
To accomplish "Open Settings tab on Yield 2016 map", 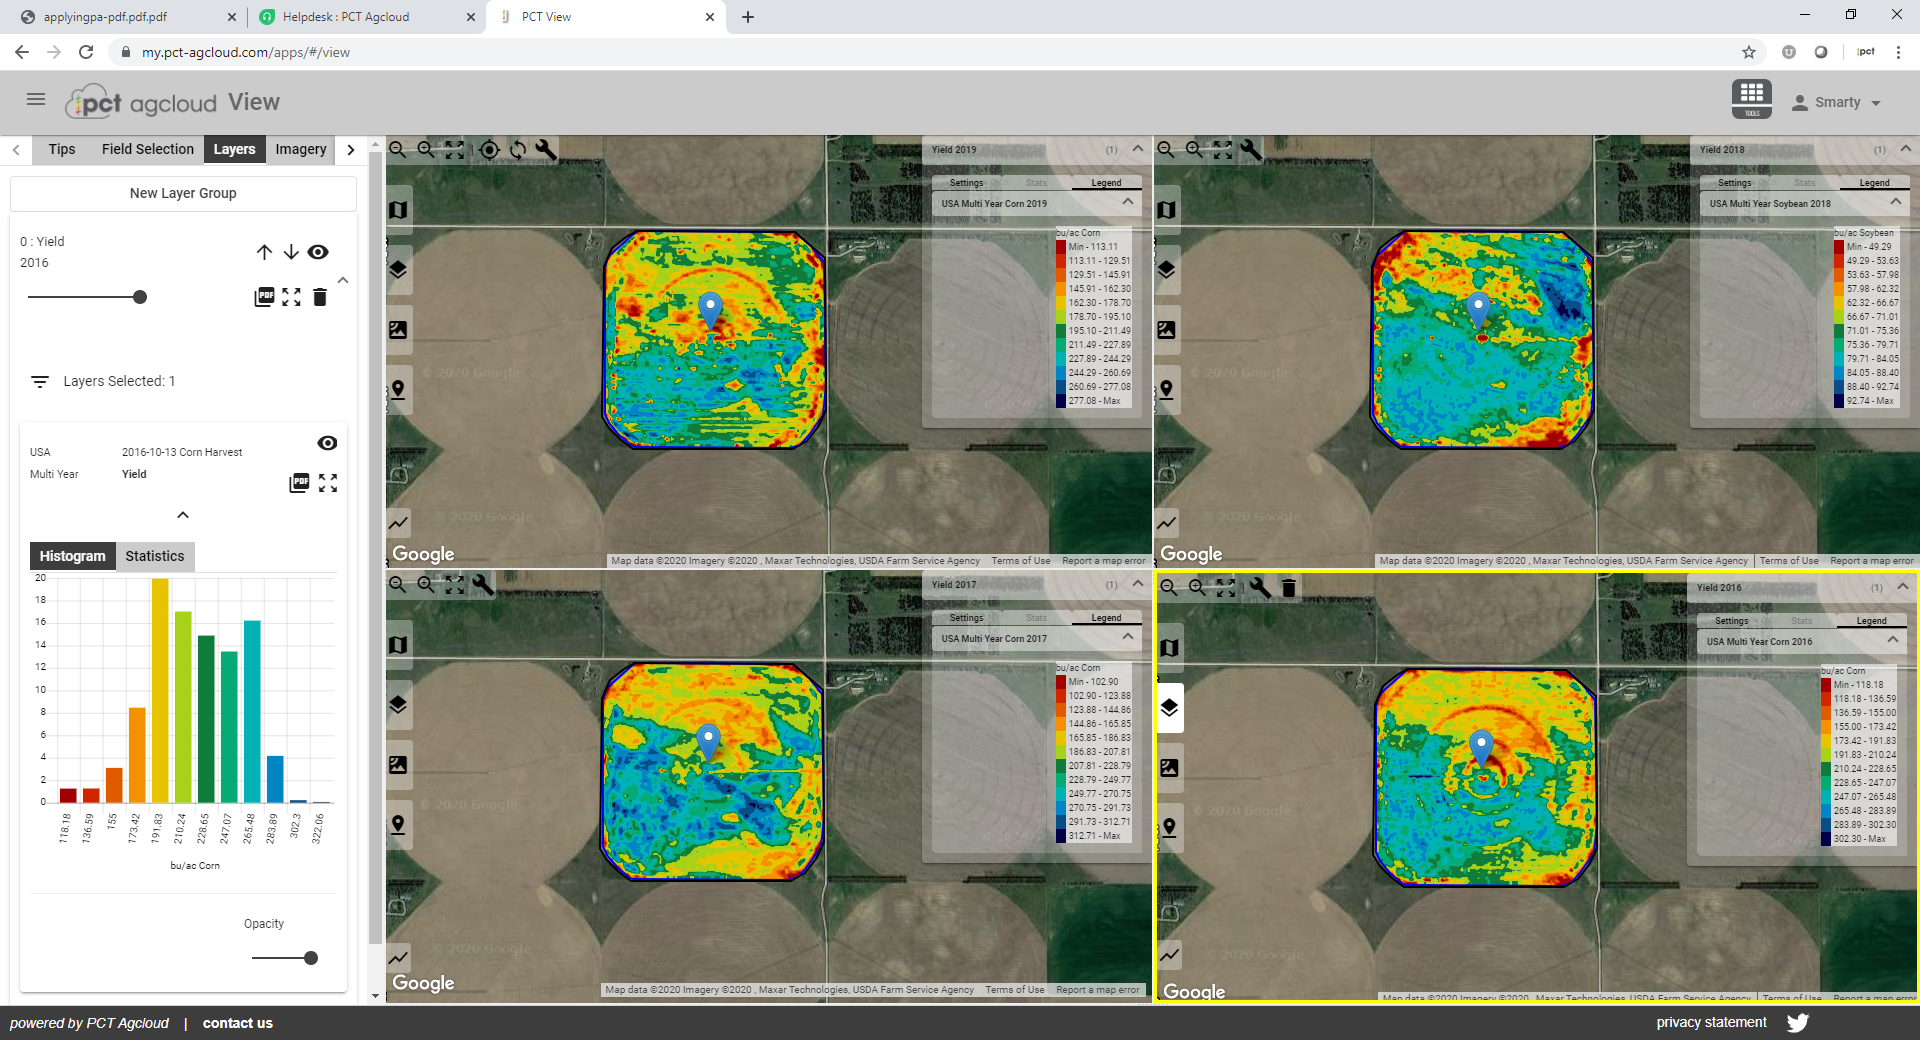I will point(1732,621).
